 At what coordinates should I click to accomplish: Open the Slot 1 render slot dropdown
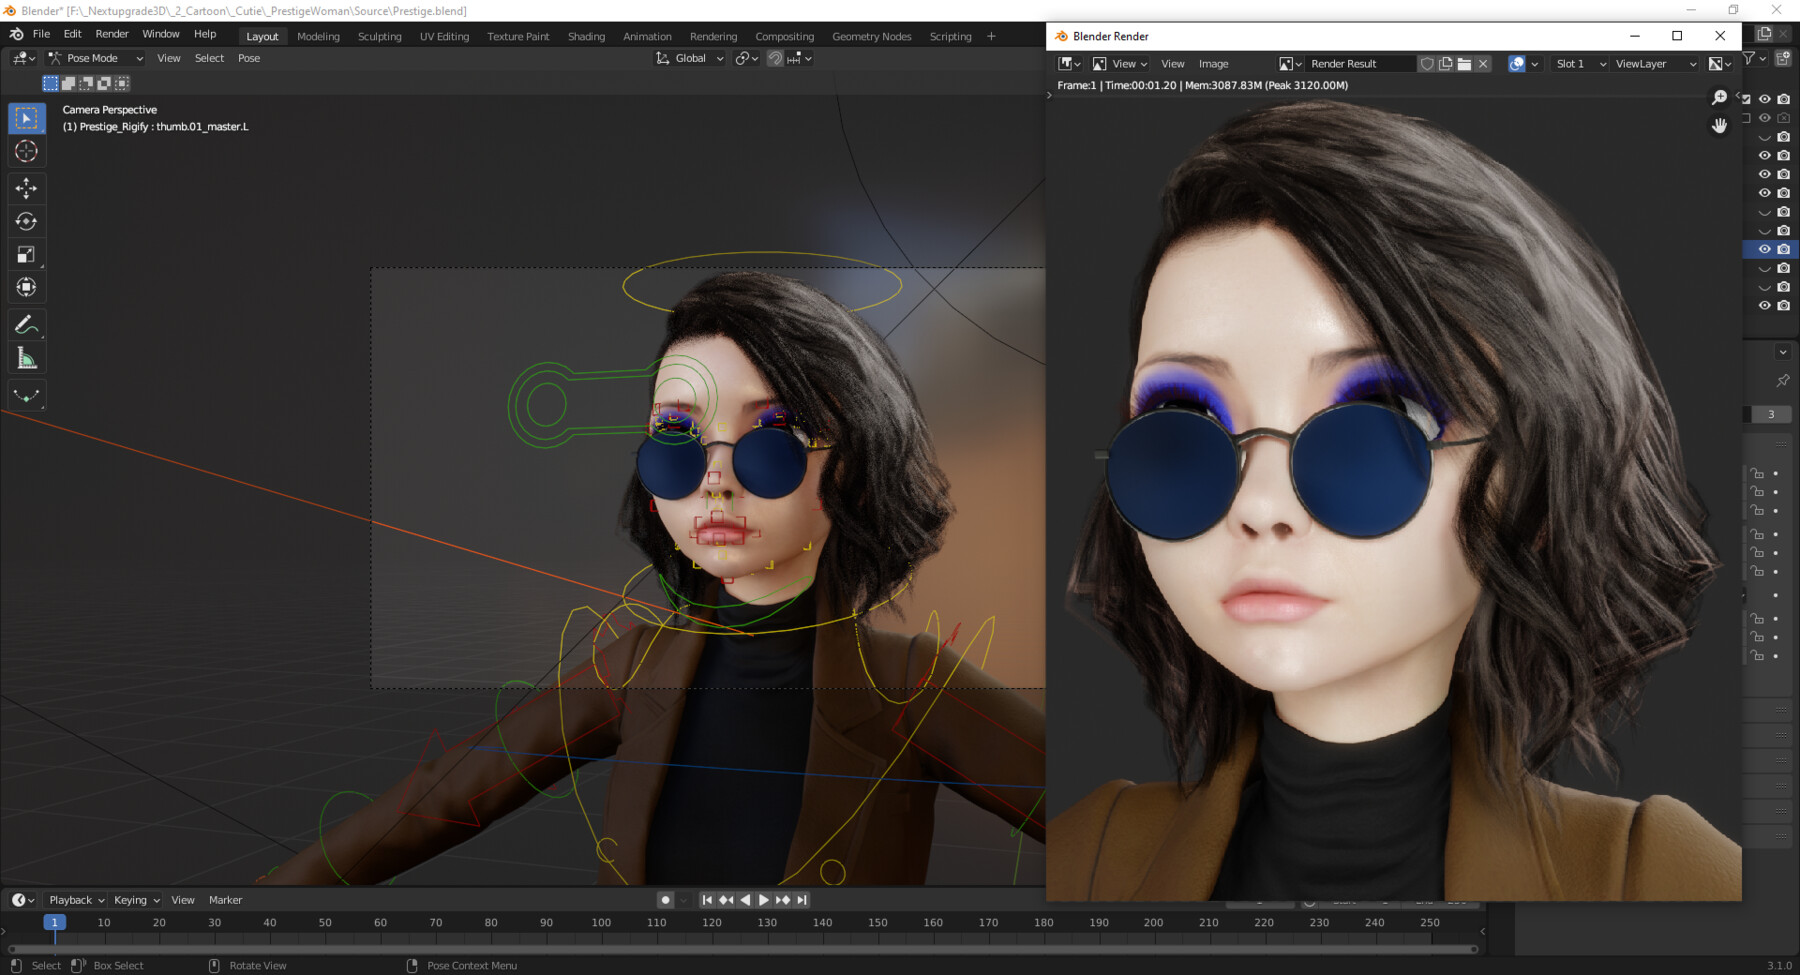click(1578, 63)
